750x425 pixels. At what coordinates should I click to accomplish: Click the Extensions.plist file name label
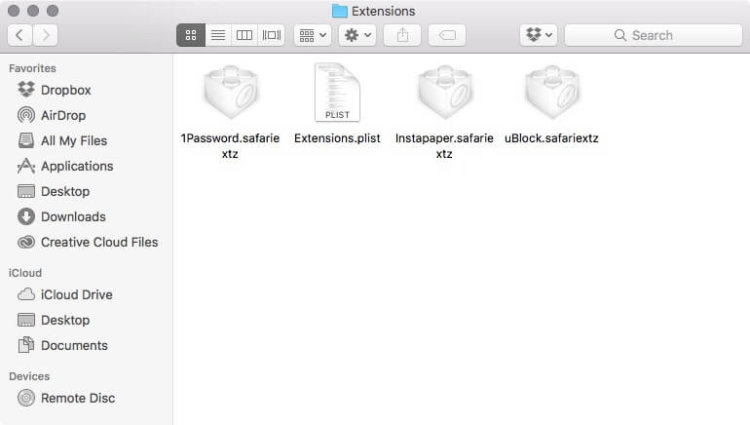coord(337,138)
